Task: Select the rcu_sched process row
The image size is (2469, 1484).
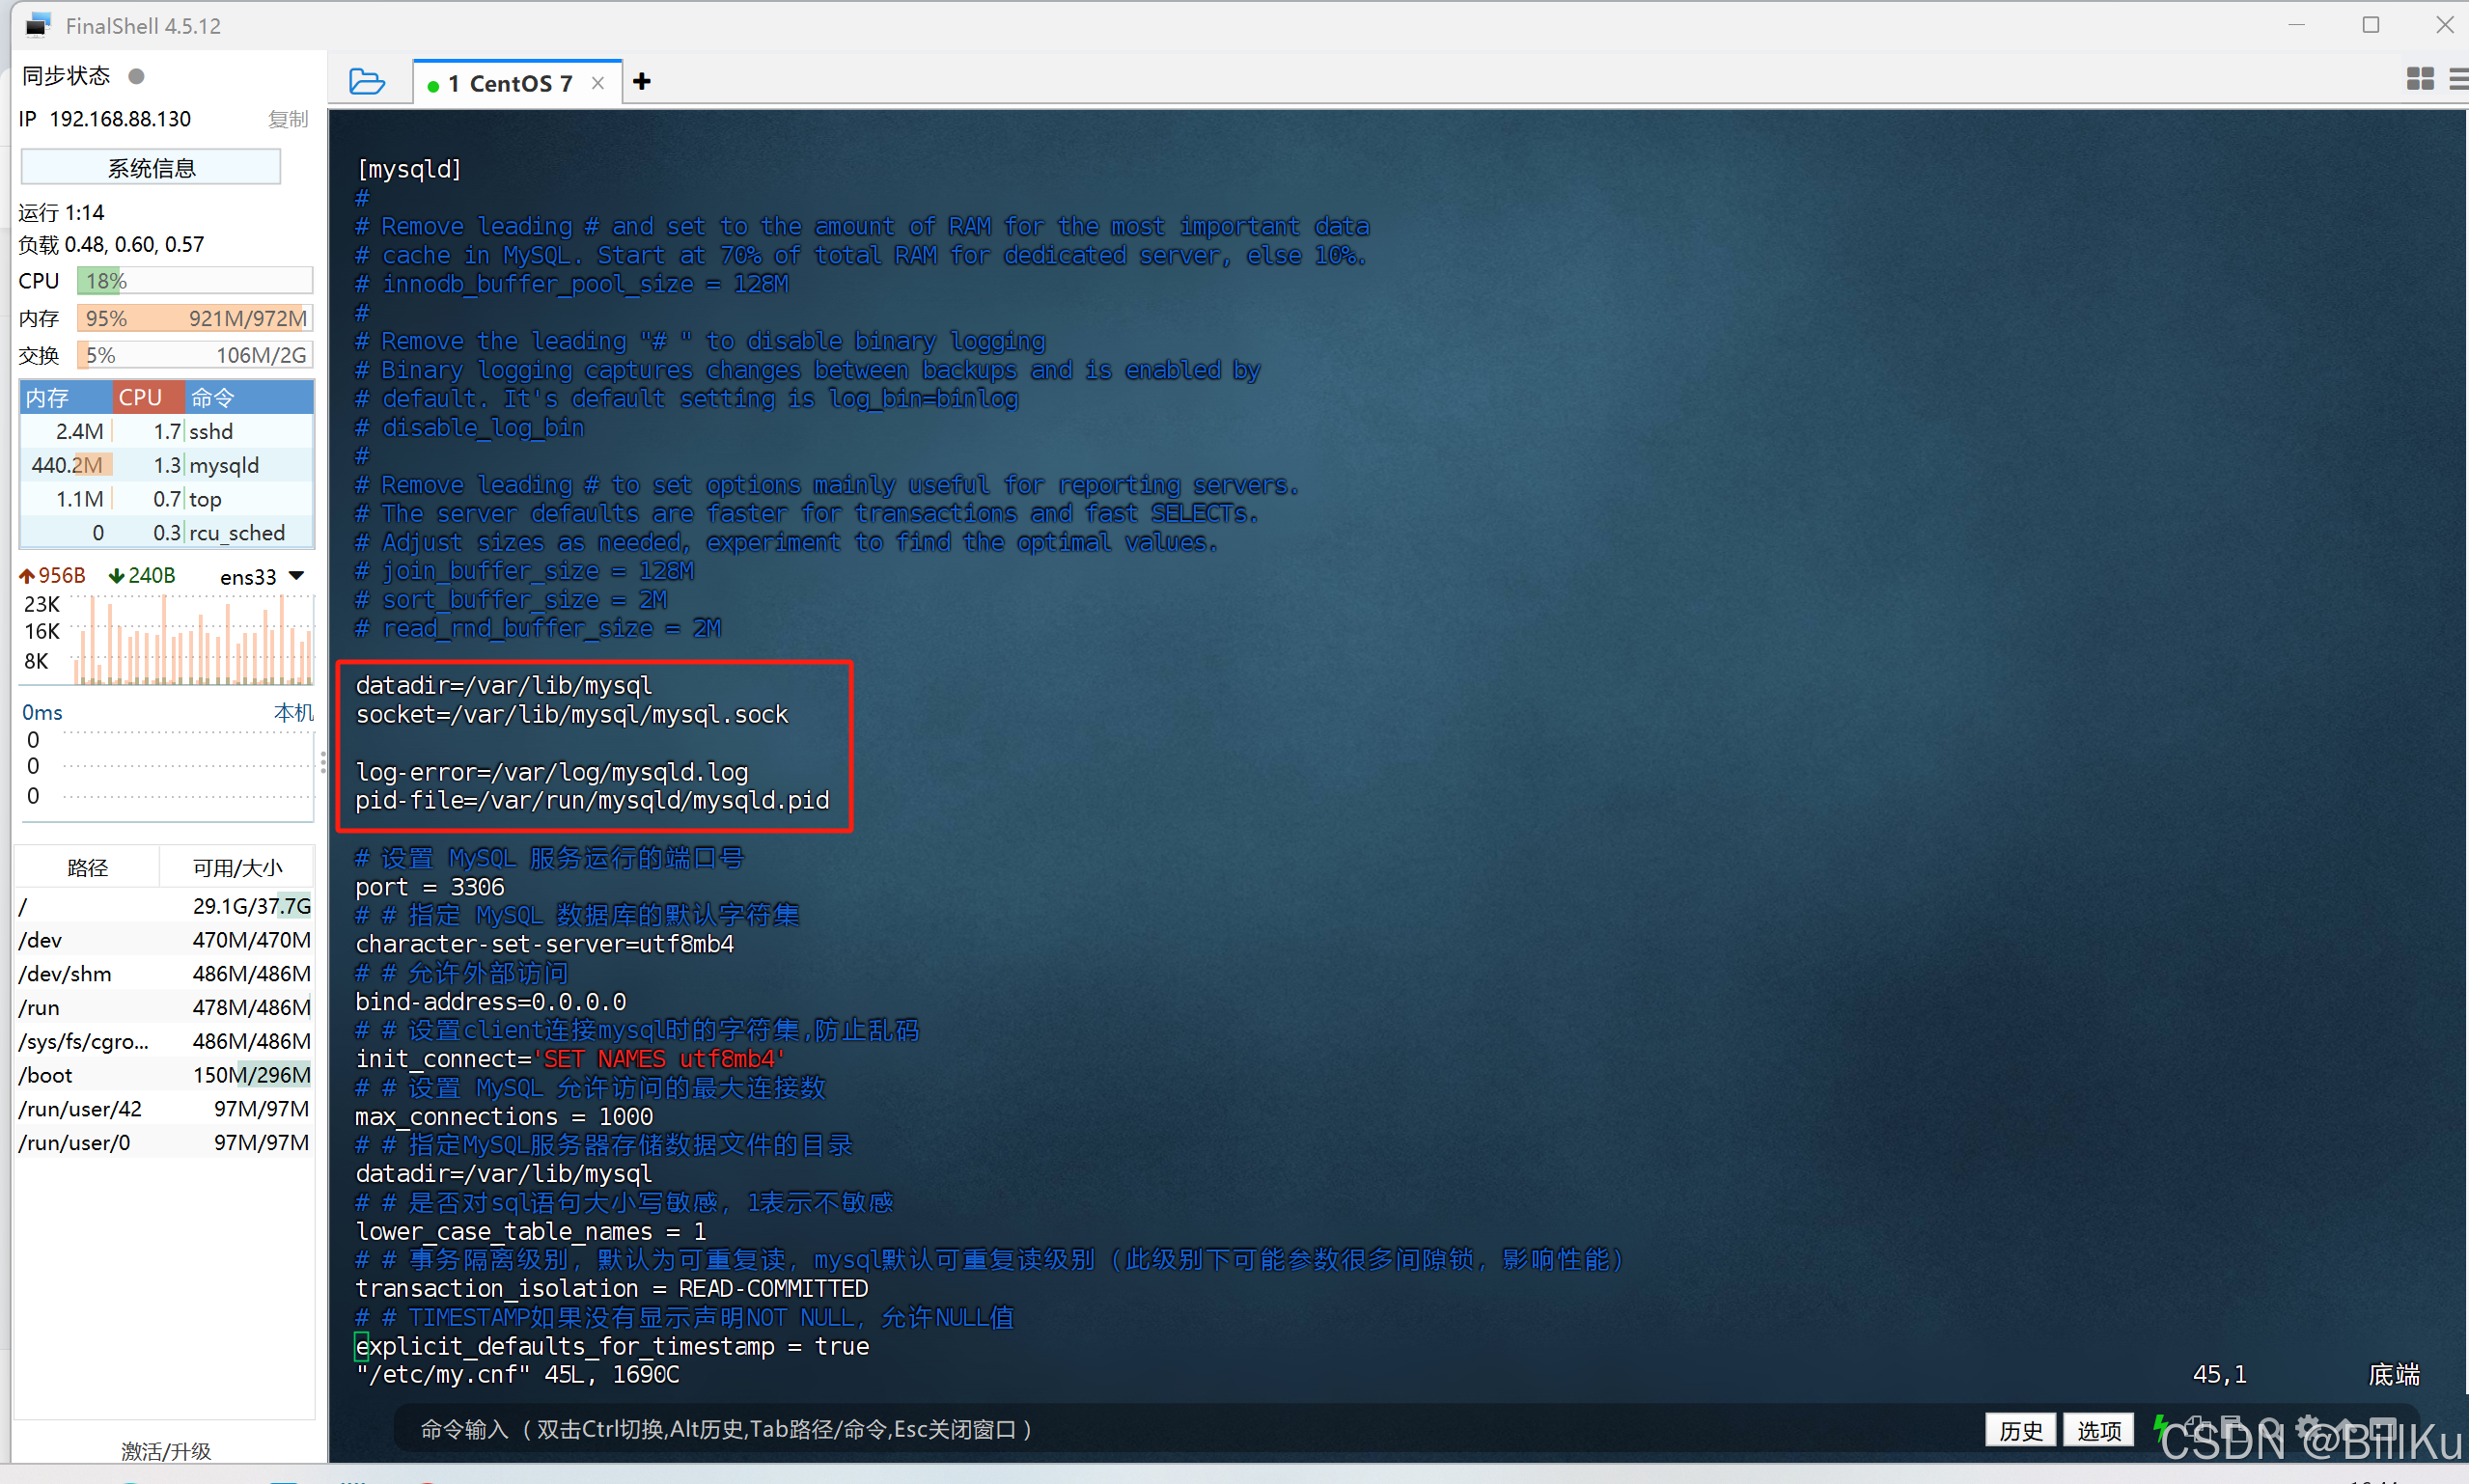Action: [167, 533]
